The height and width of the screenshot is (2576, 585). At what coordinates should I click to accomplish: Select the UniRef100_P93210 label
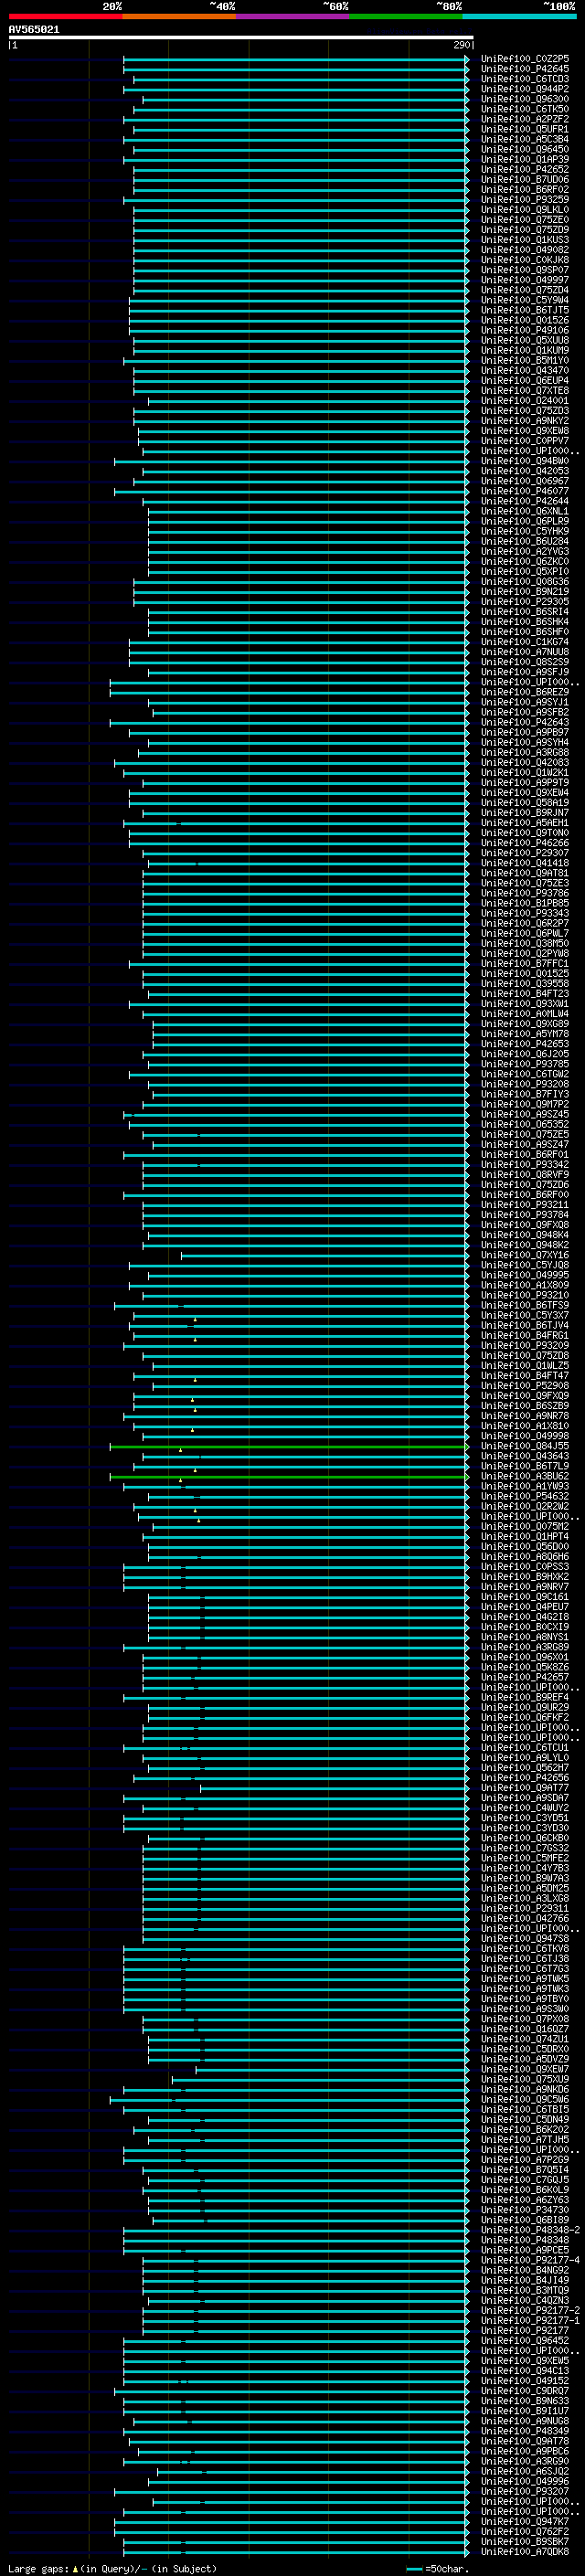[525, 1295]
